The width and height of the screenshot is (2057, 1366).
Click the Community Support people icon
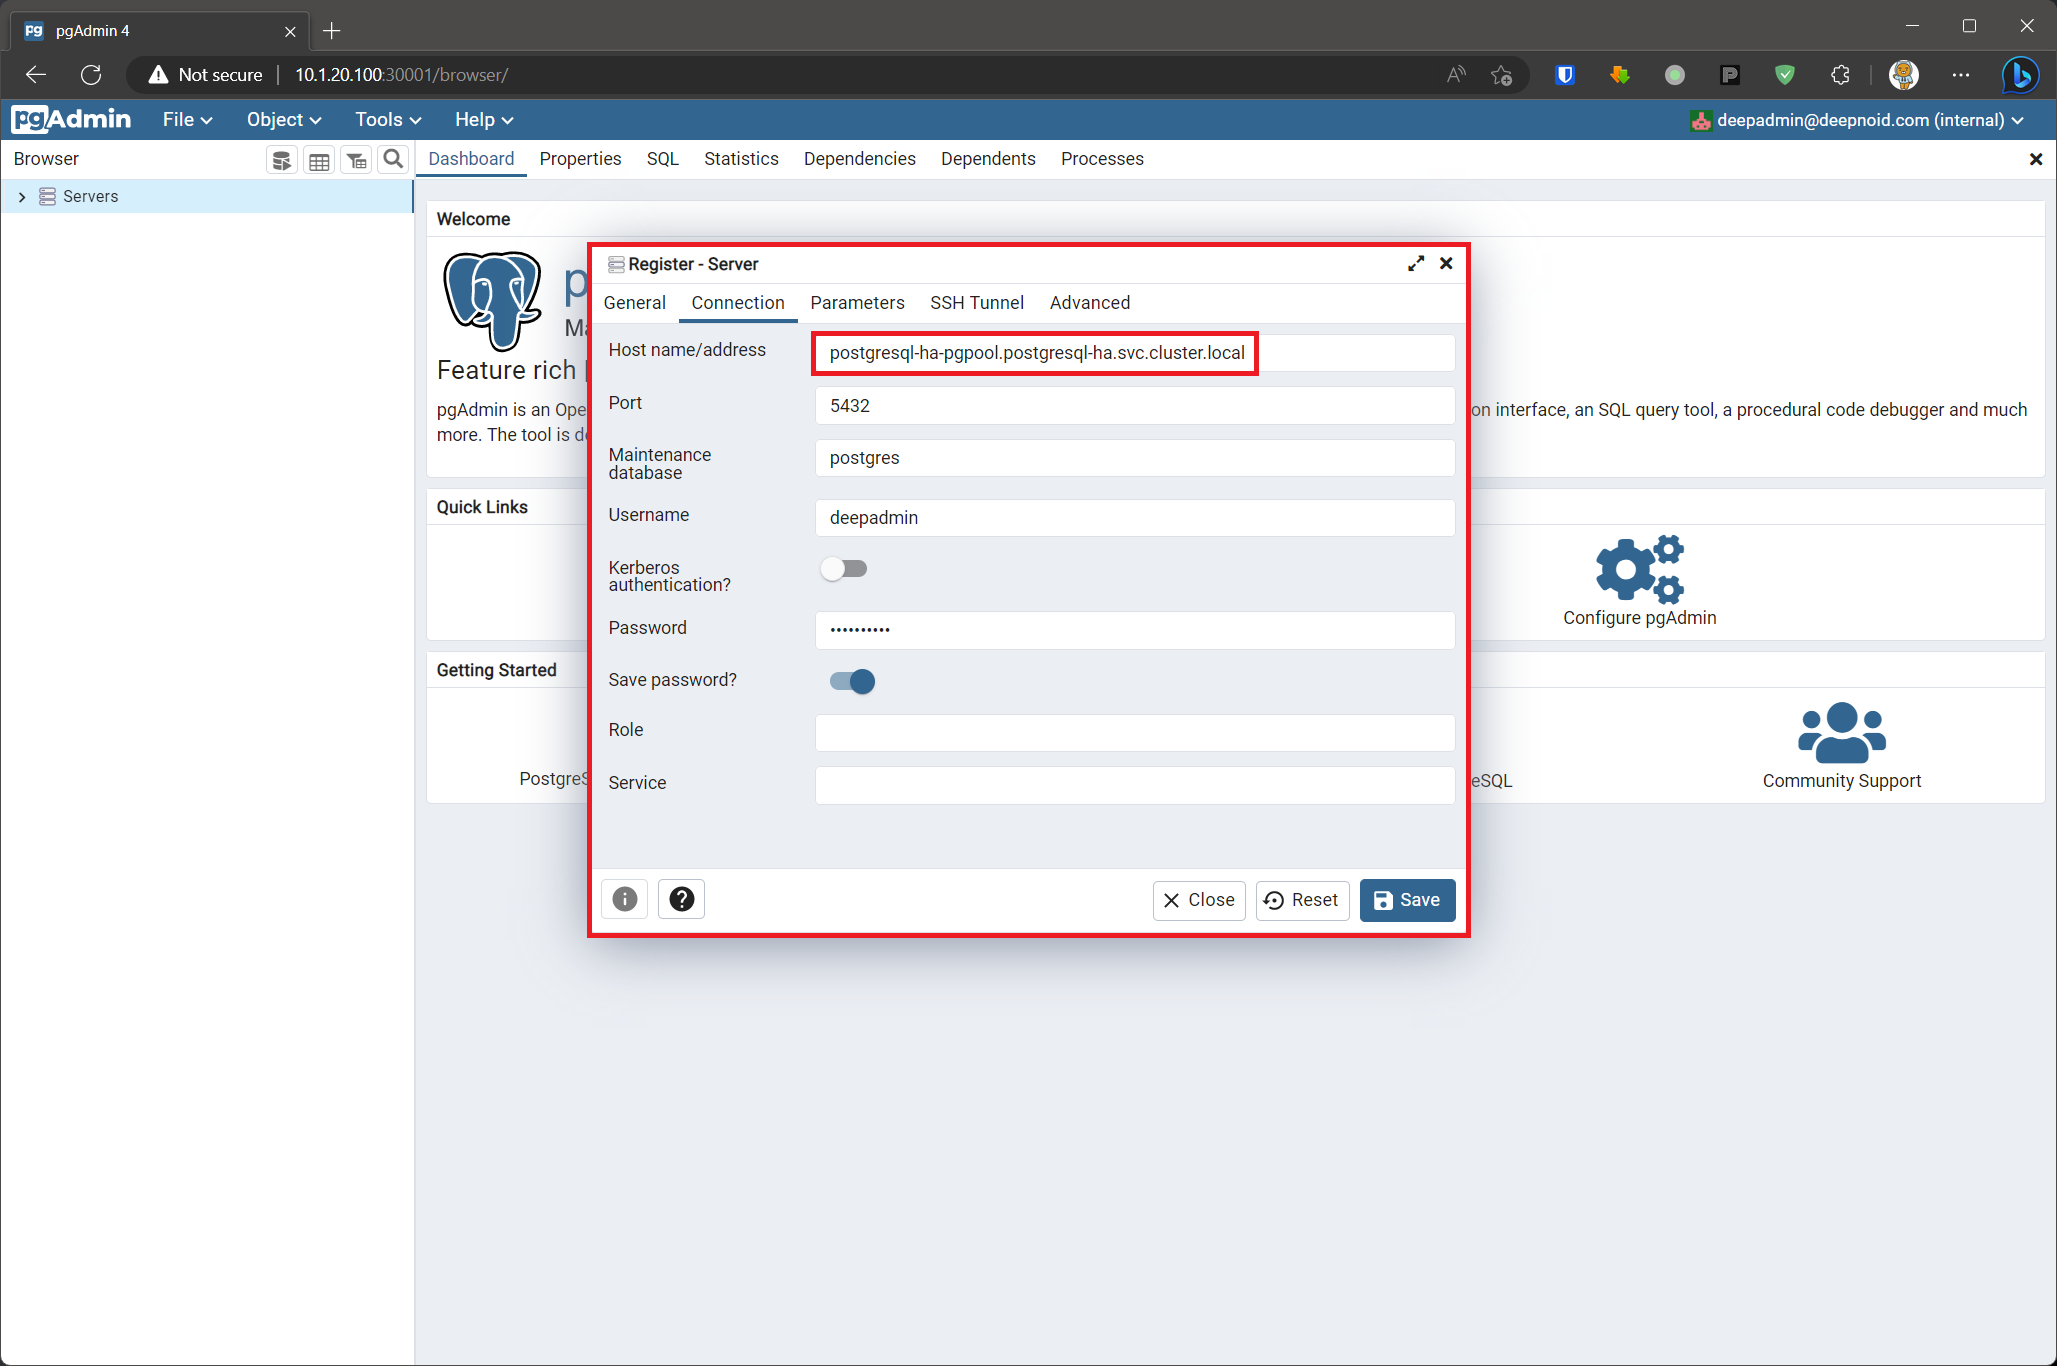click(x=1841, y=732)
